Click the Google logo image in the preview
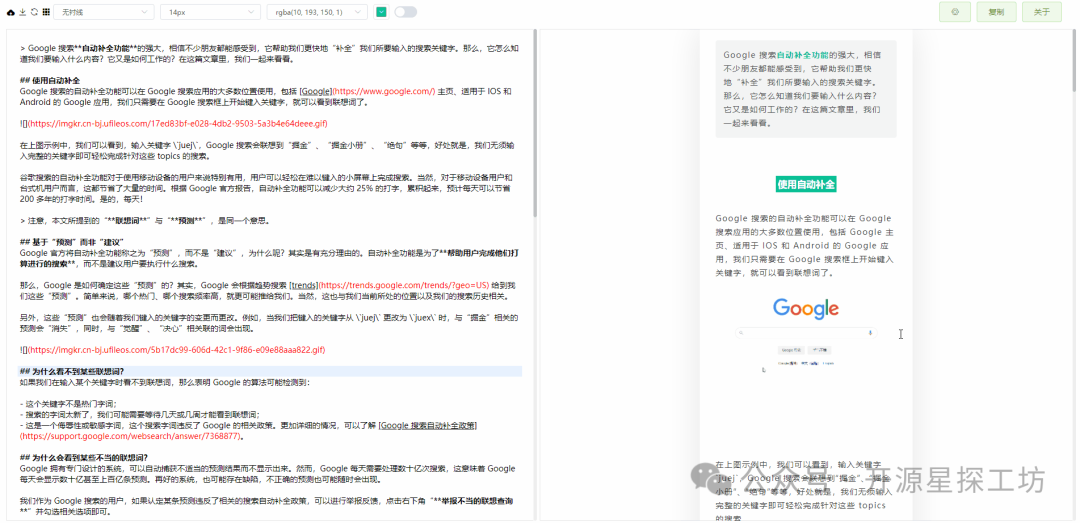Screen dimensions: 1080x523 tap(806, 308)
